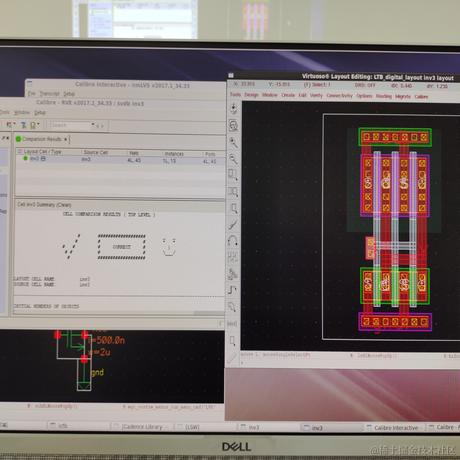Click the Calibre Interactive window menu button
Screen dimensions: 460x460
29,83
